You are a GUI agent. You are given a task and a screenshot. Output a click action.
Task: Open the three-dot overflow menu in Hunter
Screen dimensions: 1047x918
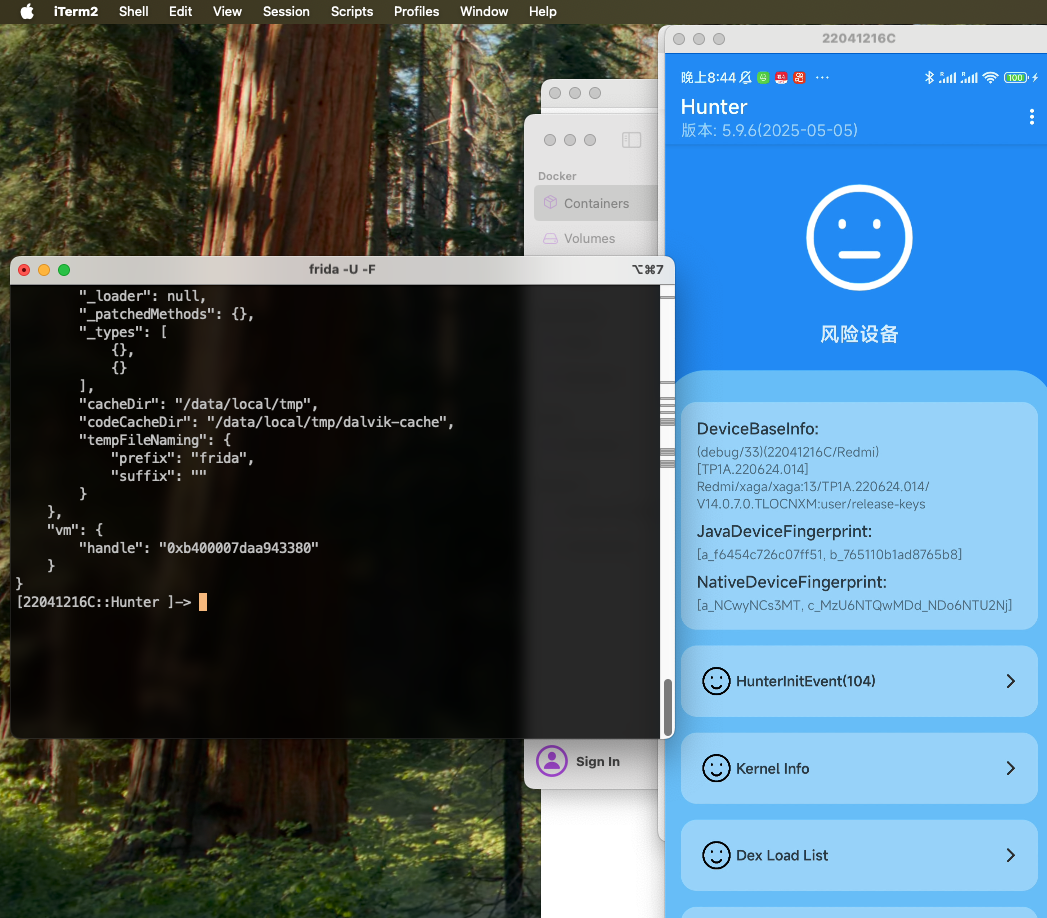[1031, 117]
